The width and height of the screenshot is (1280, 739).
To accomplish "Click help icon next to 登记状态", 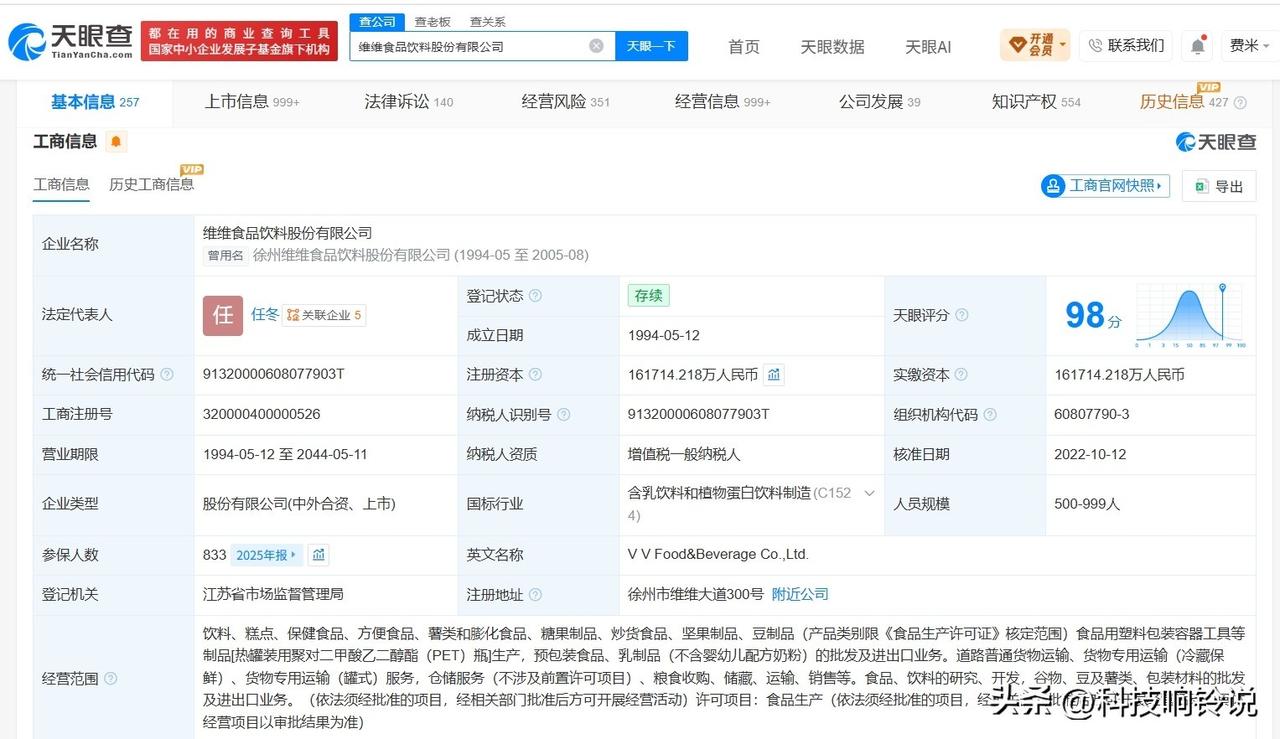I will pyautogui.click(x=535, y=296).
